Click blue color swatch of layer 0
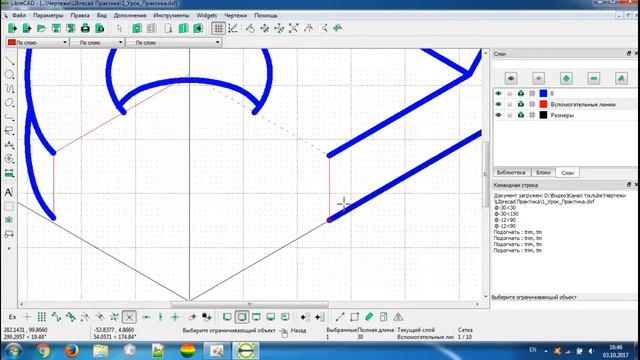This screenshot has height=360, width=640. point(543,93)
